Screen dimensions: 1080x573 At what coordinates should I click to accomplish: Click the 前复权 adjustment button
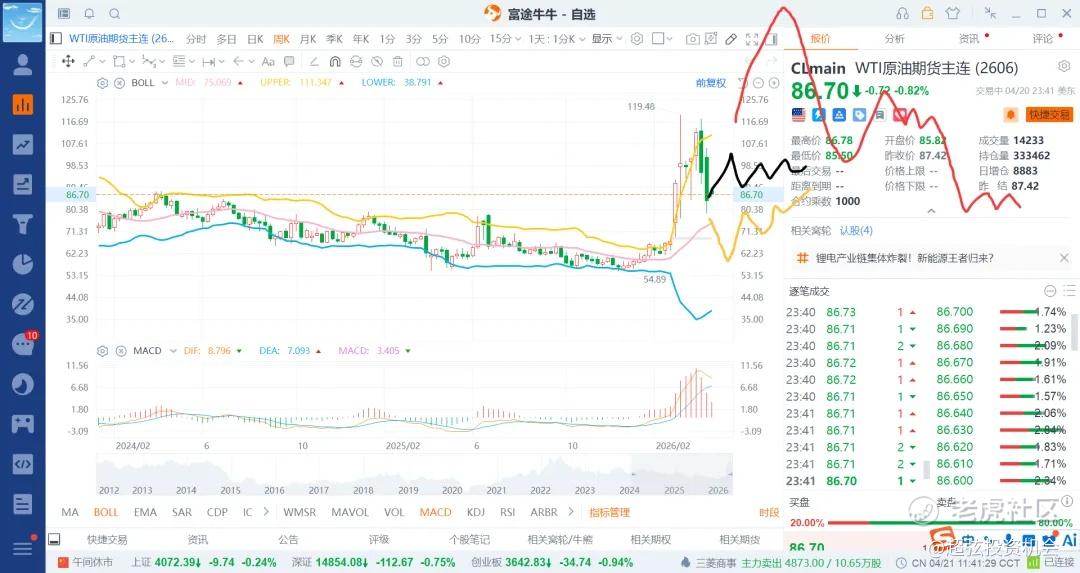(711, 83)
